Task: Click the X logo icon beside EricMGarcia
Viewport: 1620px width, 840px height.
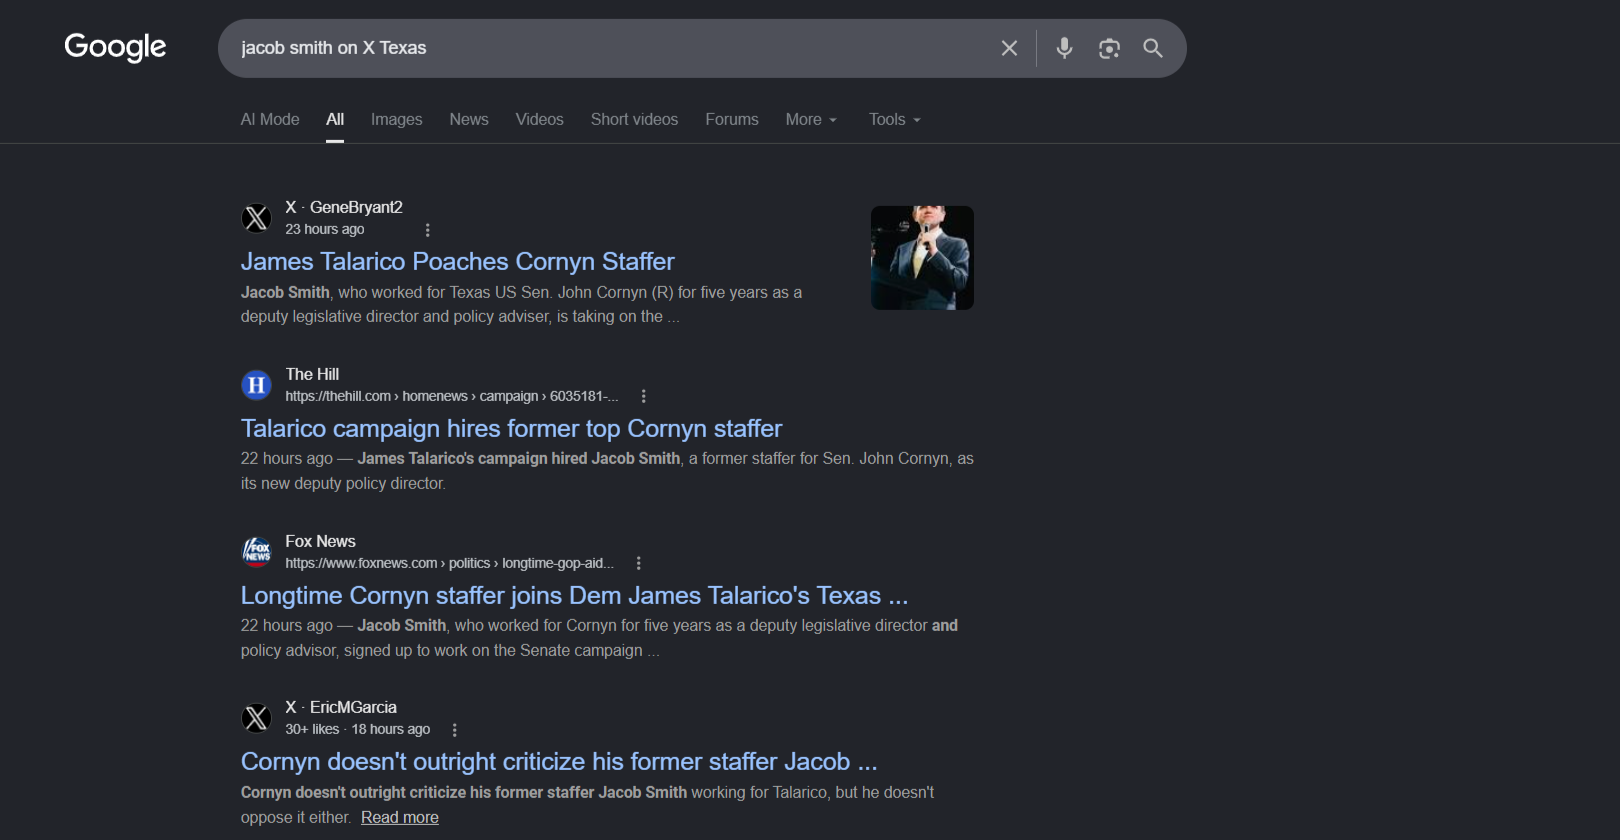Action: tap(257, 718)
